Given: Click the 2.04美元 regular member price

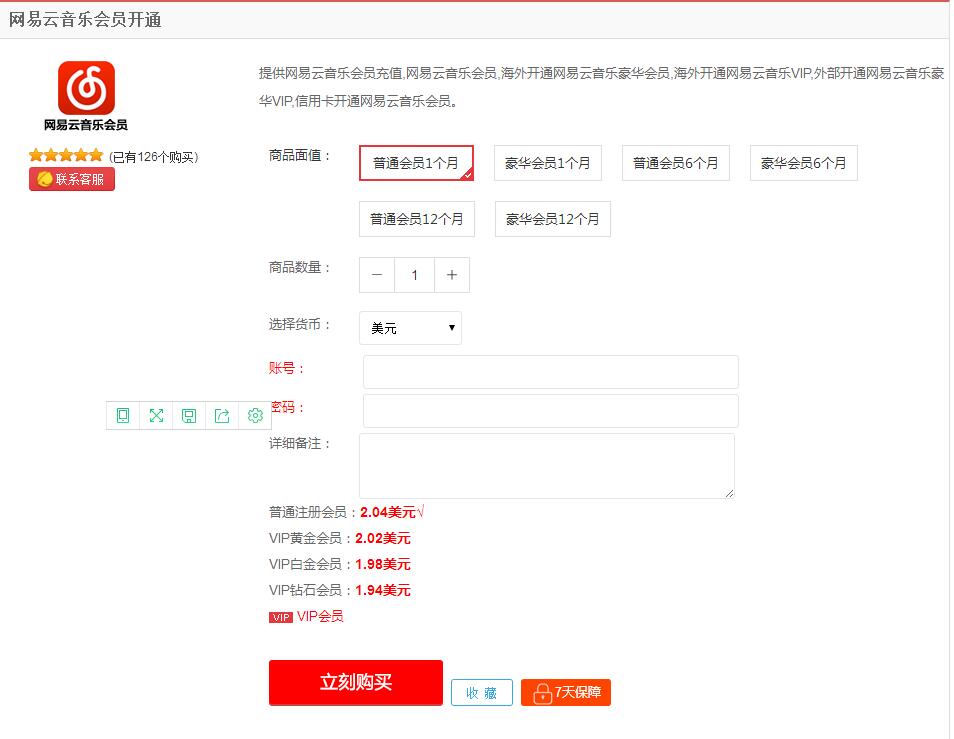Looking at the screenshot, I should pyautogui.click(x=388, y=512).
